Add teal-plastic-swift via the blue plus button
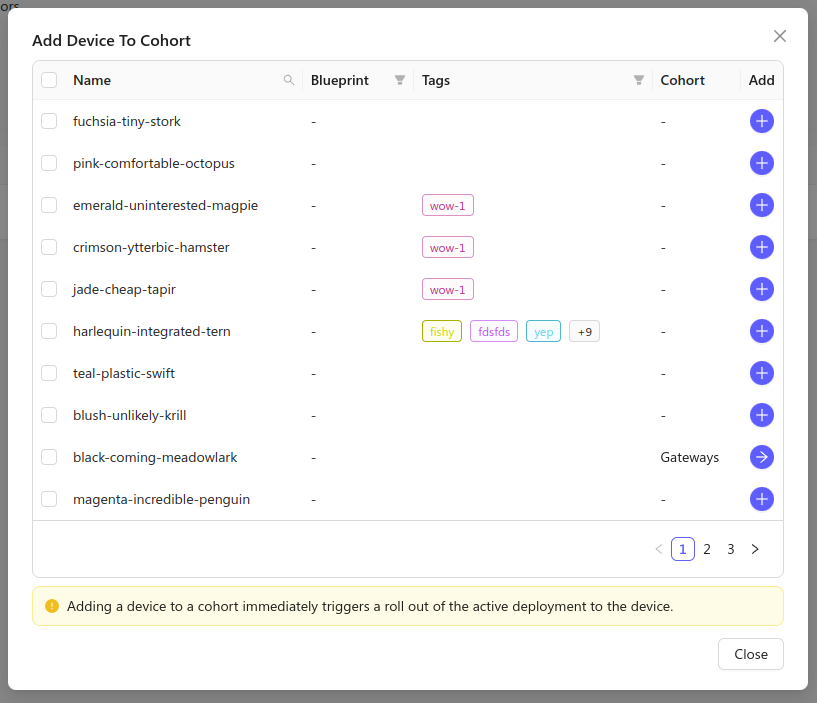Viewport: 817px width, 703px height. click(762, 373)
